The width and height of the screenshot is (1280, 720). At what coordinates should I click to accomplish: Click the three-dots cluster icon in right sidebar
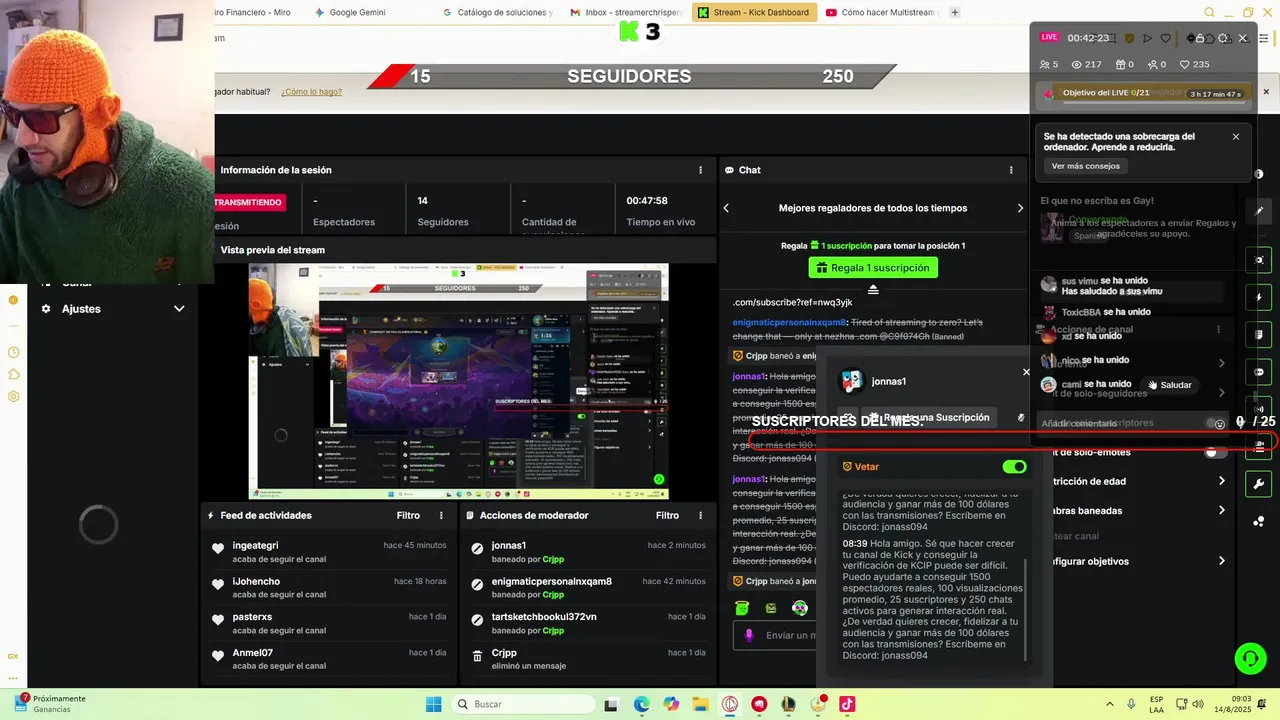pos(1259,521)
